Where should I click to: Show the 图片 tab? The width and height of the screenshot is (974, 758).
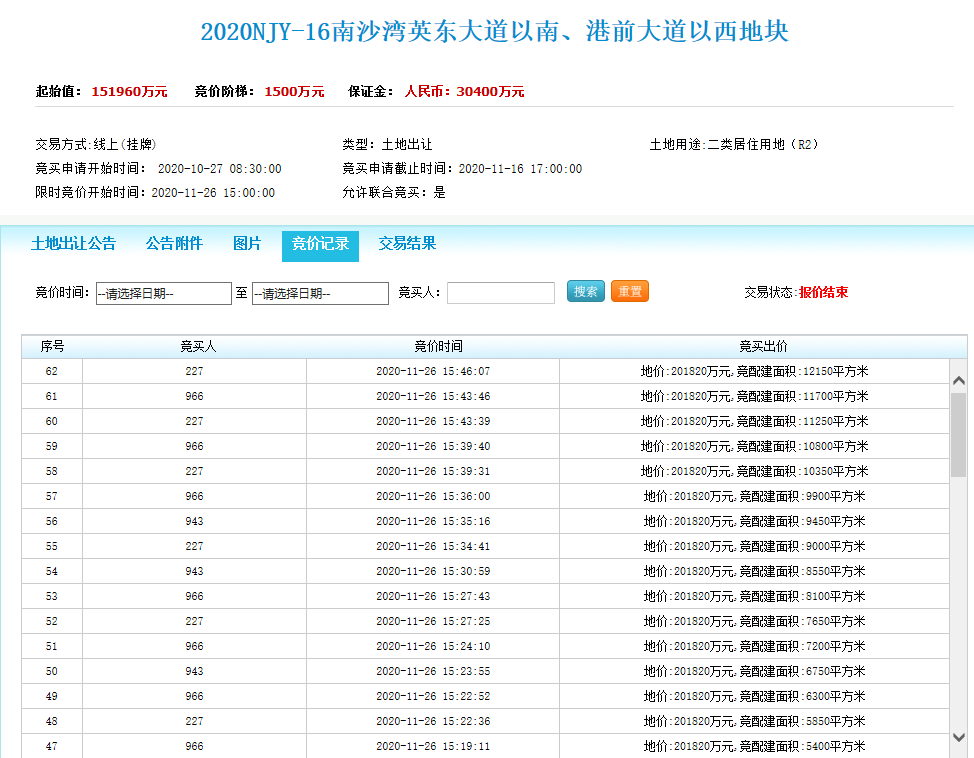coord(247,244)
